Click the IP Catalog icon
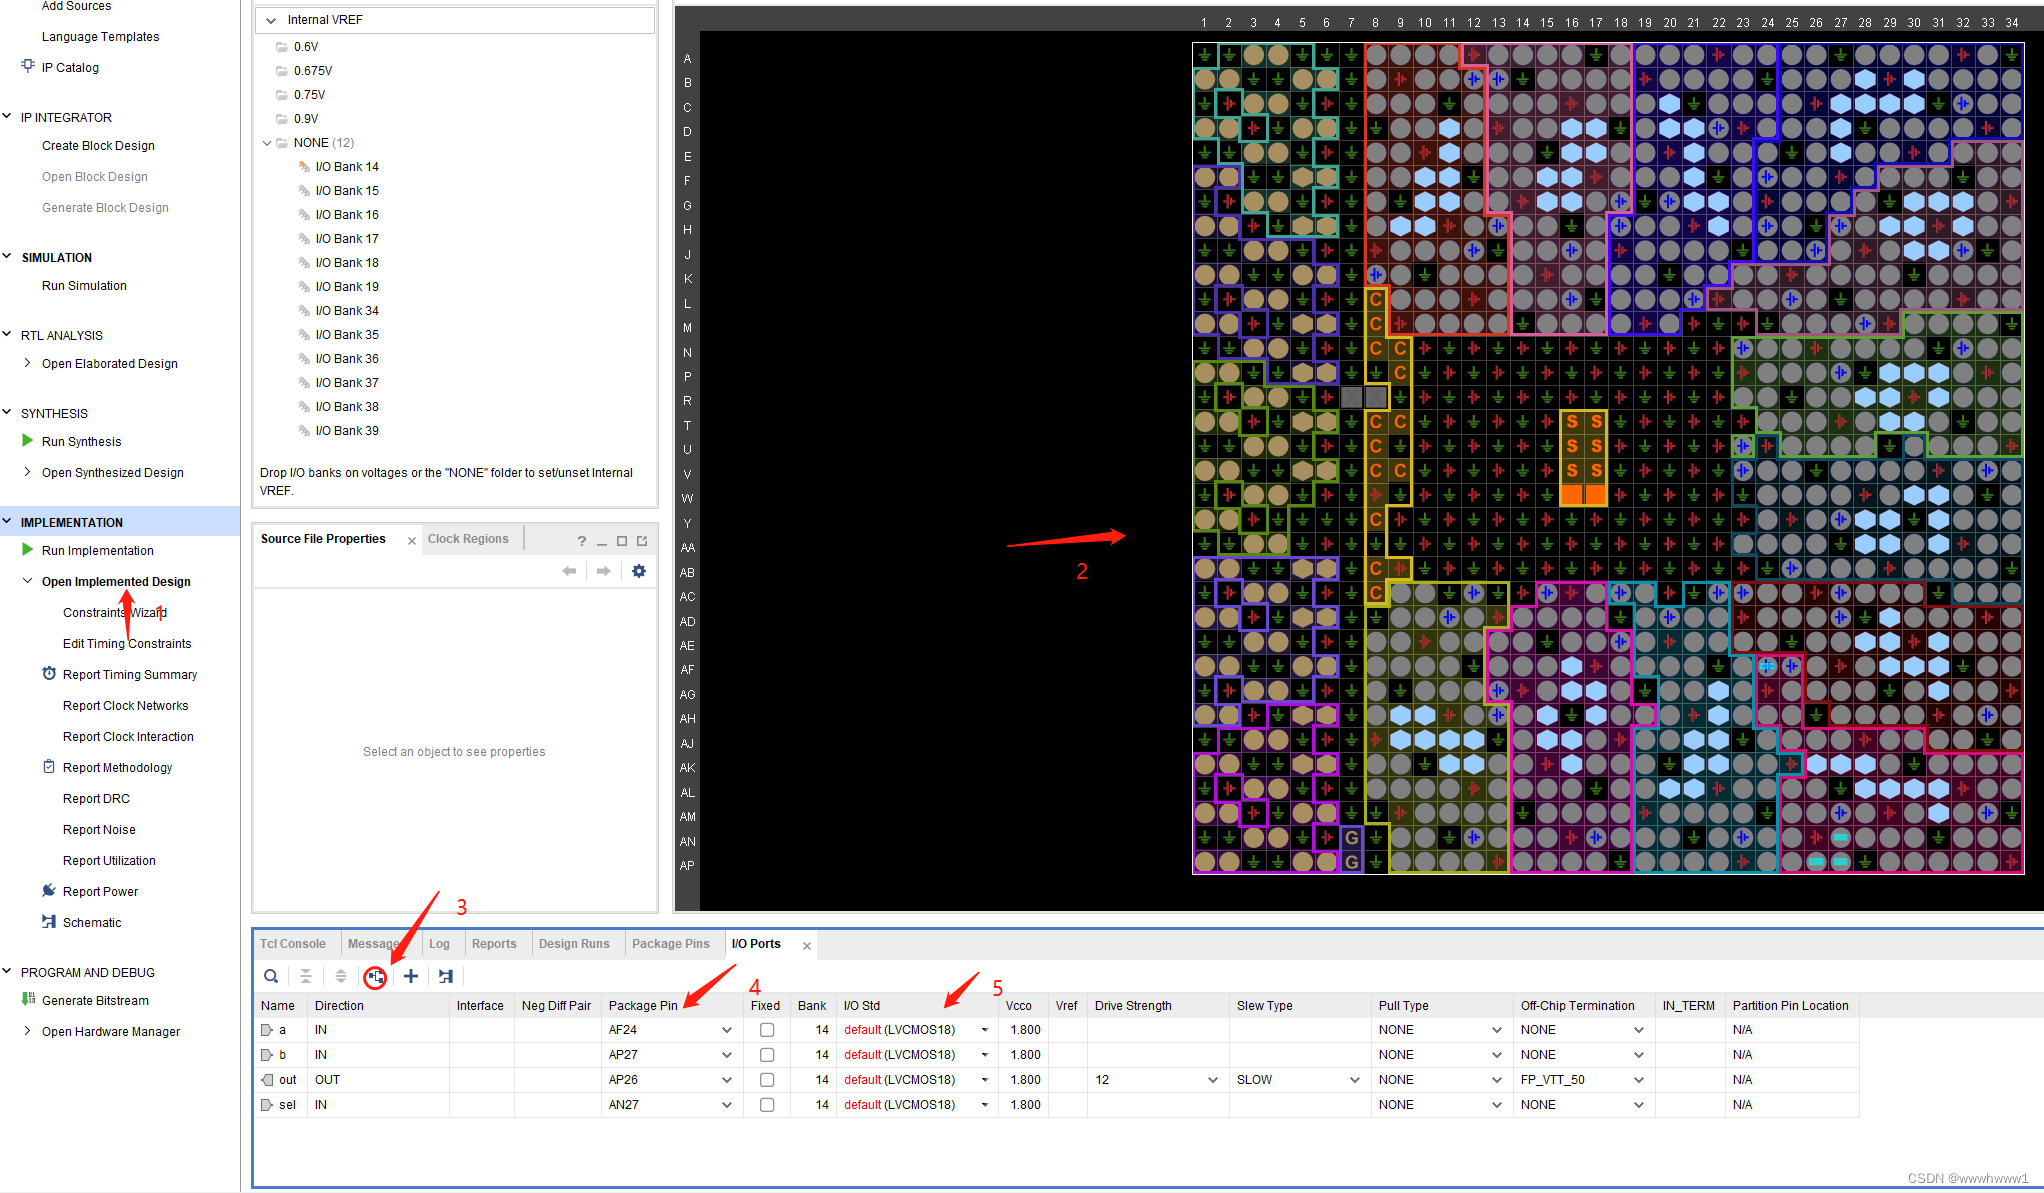This screenshot has width=2044, height=1193. pyautogui.click(x=28, y=66)
